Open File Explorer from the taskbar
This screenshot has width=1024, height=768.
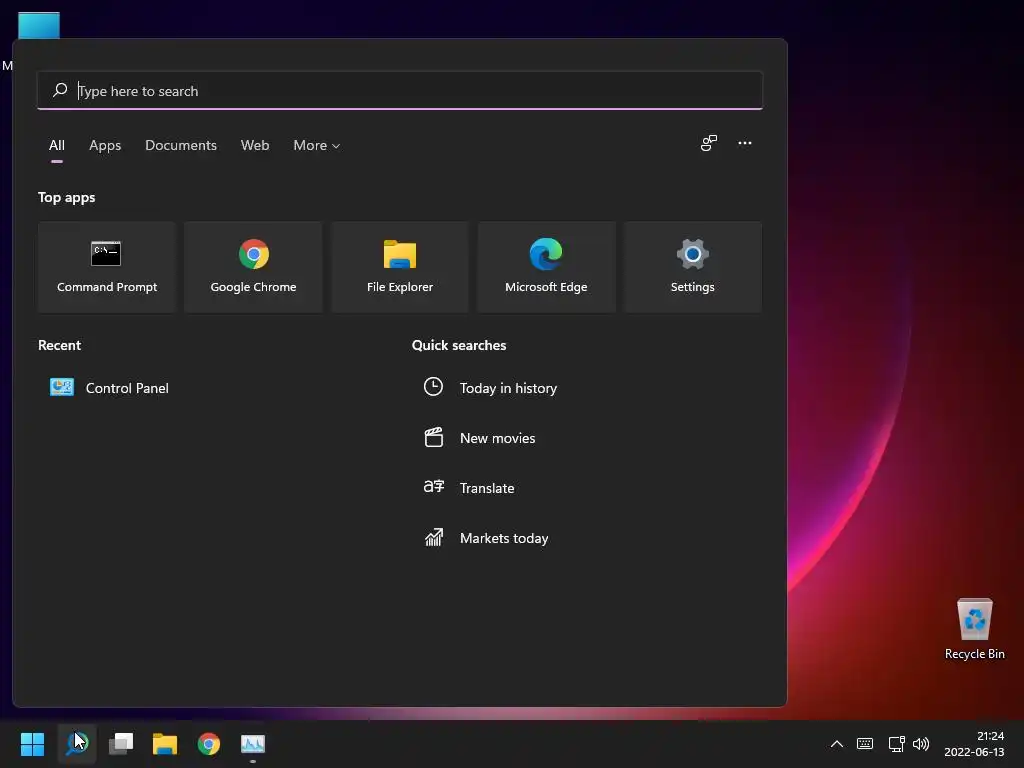[x=165, y=744]
